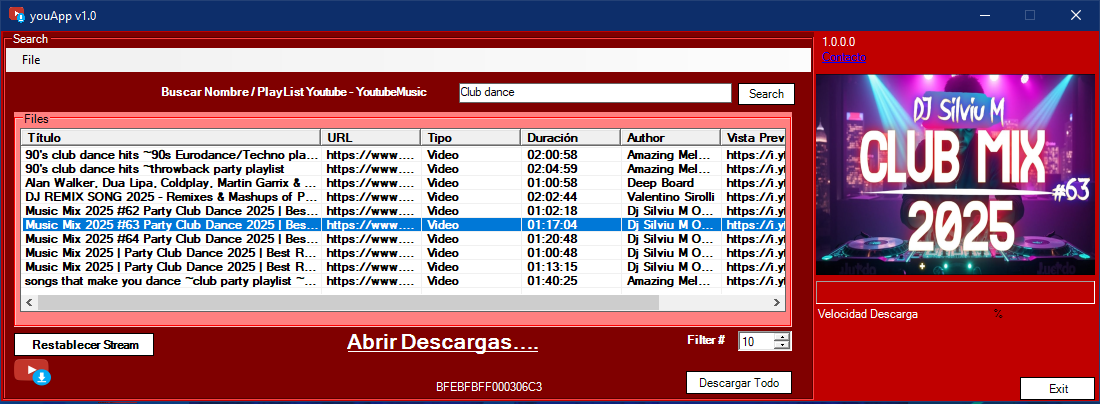
Task: Select the 'Alan Walker, Dua Lipa, Coldplay' row
Action: pos(403,183)
